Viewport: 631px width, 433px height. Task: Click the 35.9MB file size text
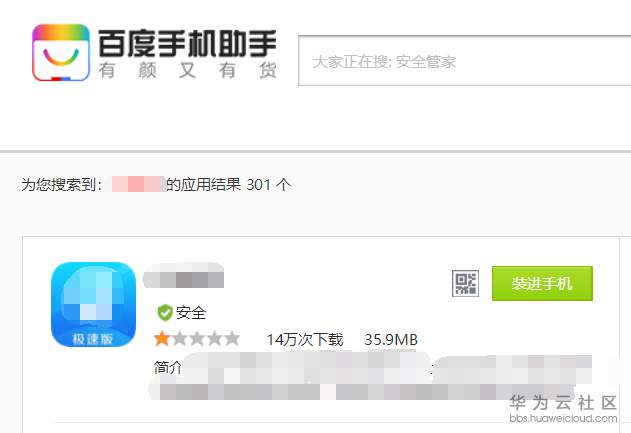391,340
